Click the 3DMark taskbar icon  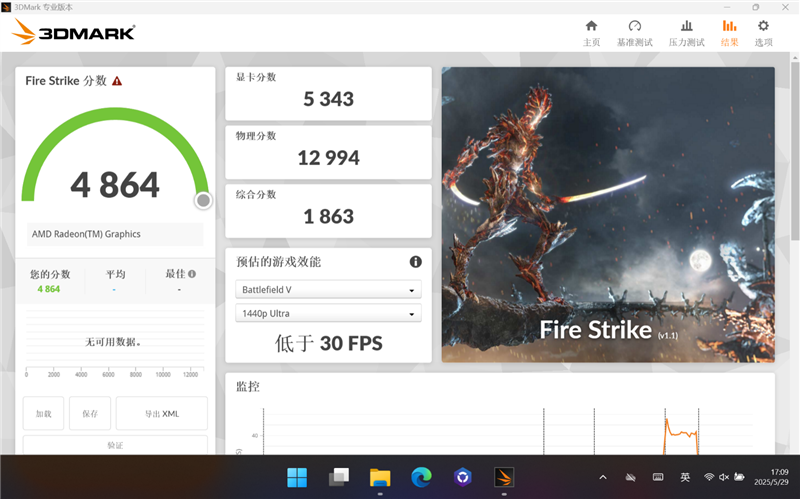tap(504, 478)
